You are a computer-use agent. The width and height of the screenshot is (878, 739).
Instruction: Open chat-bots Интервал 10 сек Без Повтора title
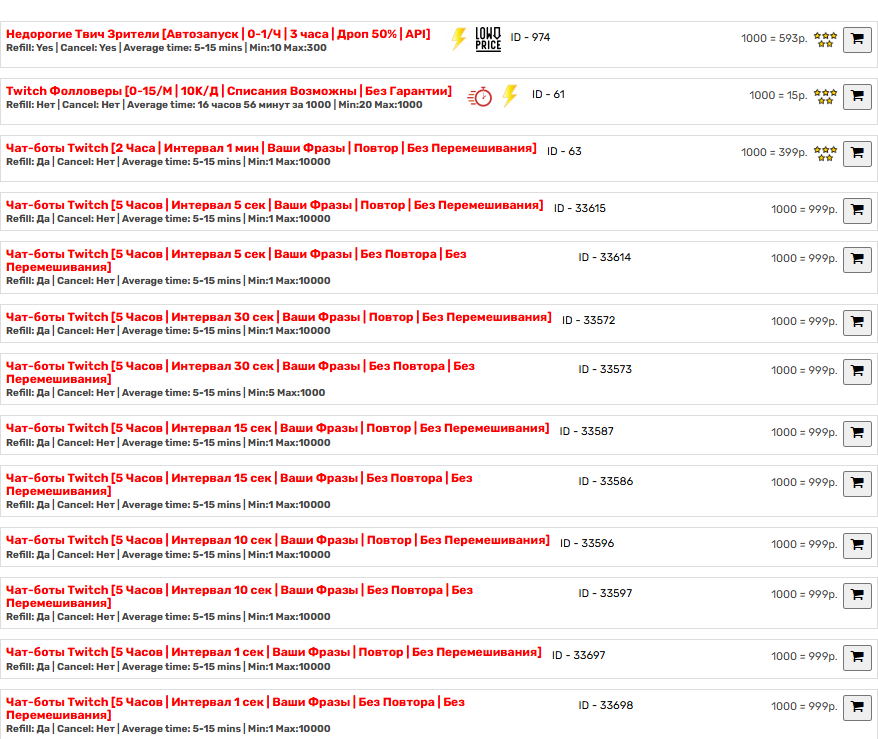click(240, 596)
